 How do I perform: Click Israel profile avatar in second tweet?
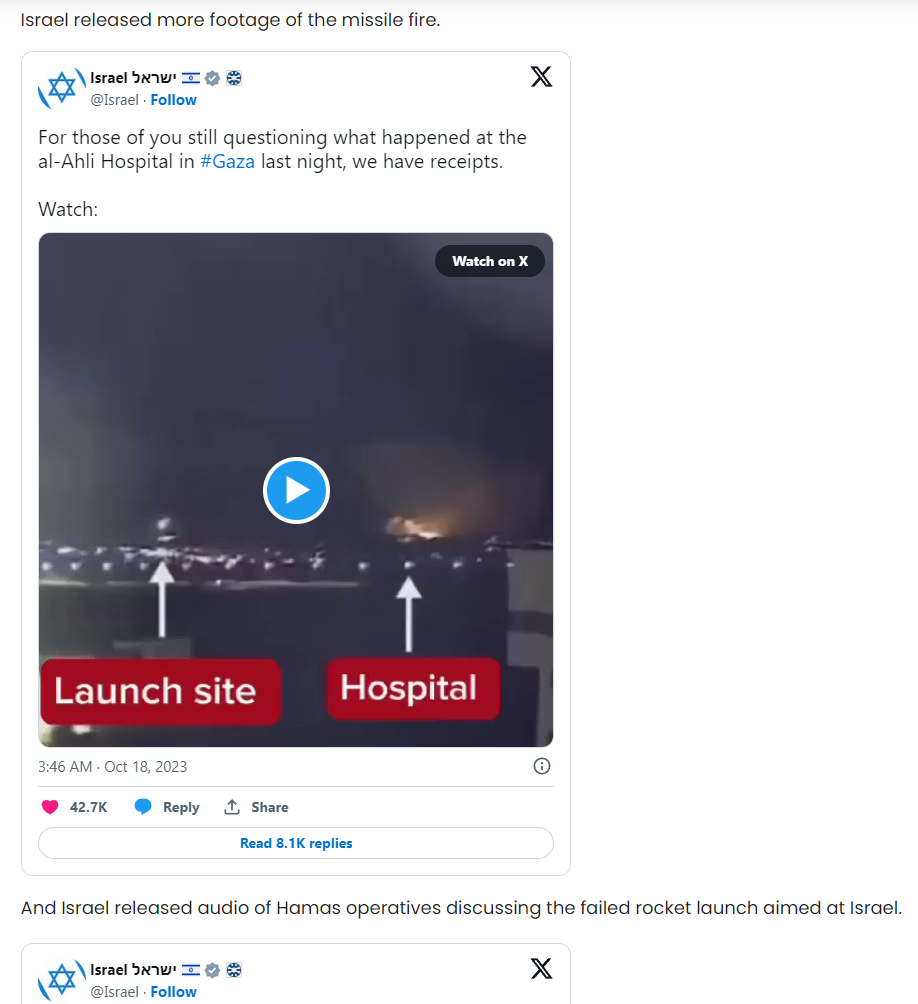pyautogui.click(x=61, y=980)
